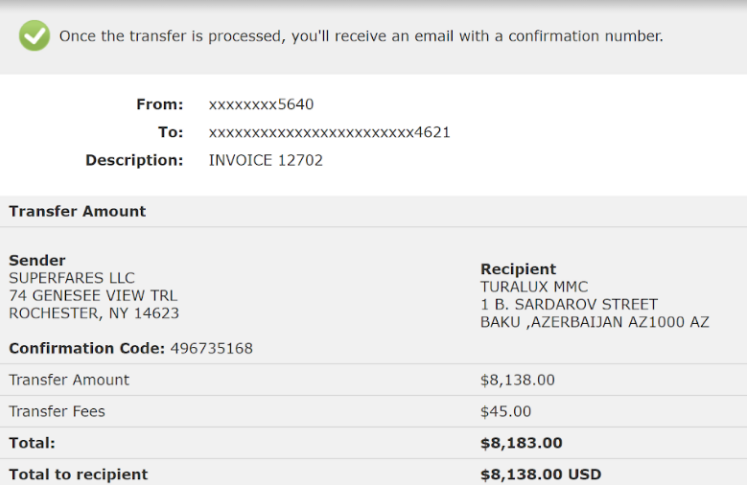The width and height of the screenshot is (747, 485).
Task: Select the $8,183.00 total value
Action: [x=521, y=443]
